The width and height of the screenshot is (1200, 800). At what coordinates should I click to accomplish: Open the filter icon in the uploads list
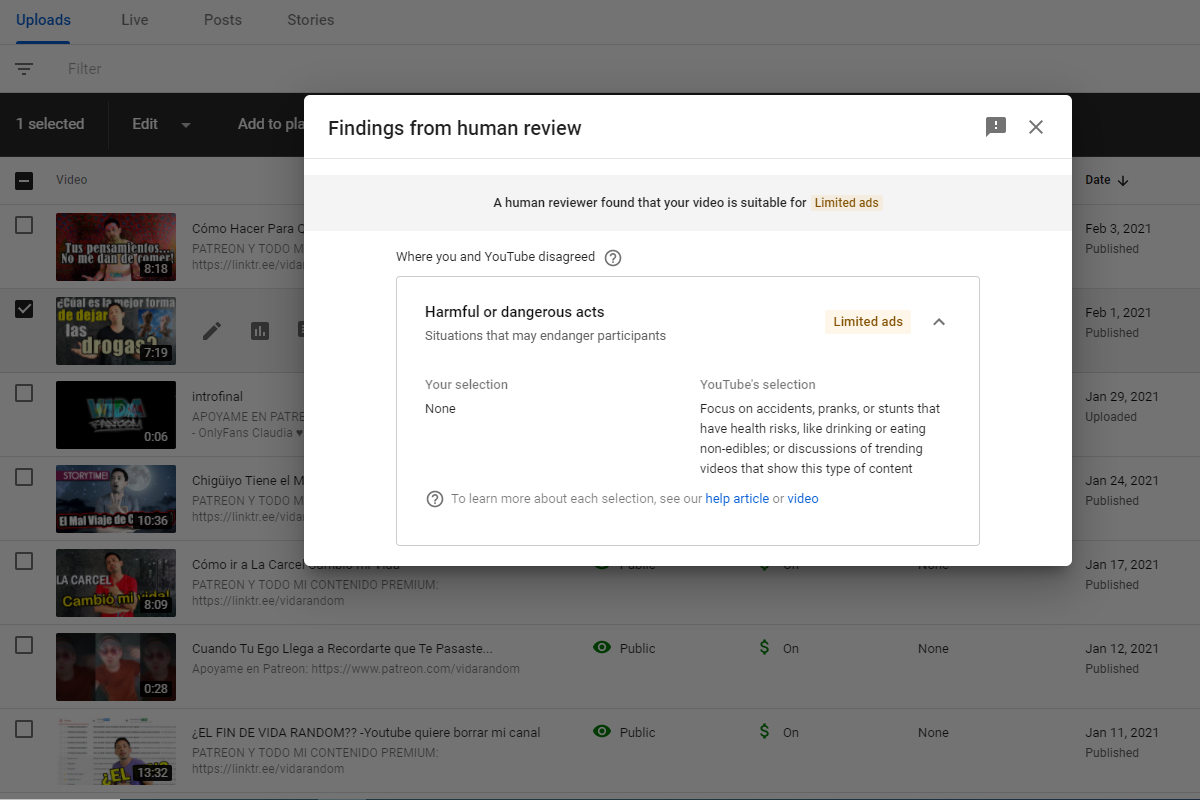pyautogui.click(x=24, y=69)
